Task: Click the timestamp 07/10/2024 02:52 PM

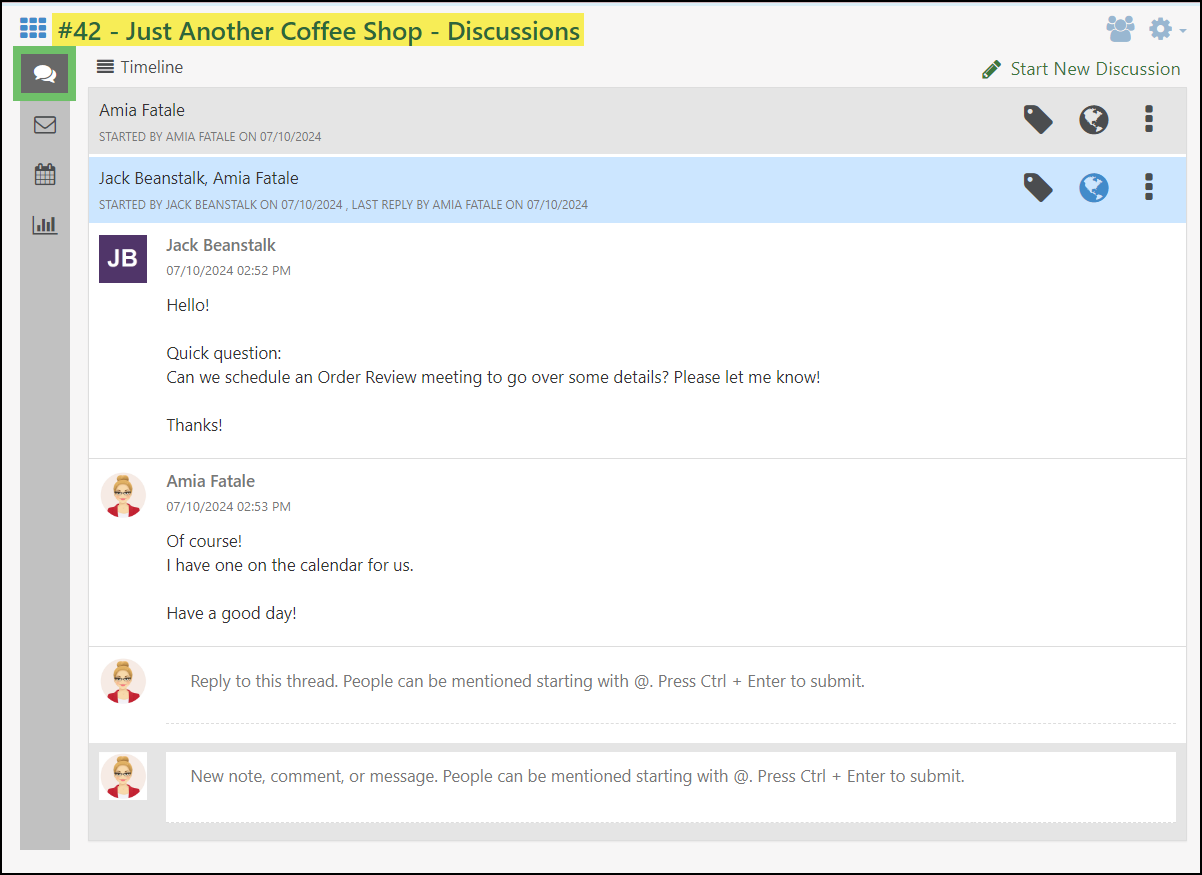Action: point(229,270)
